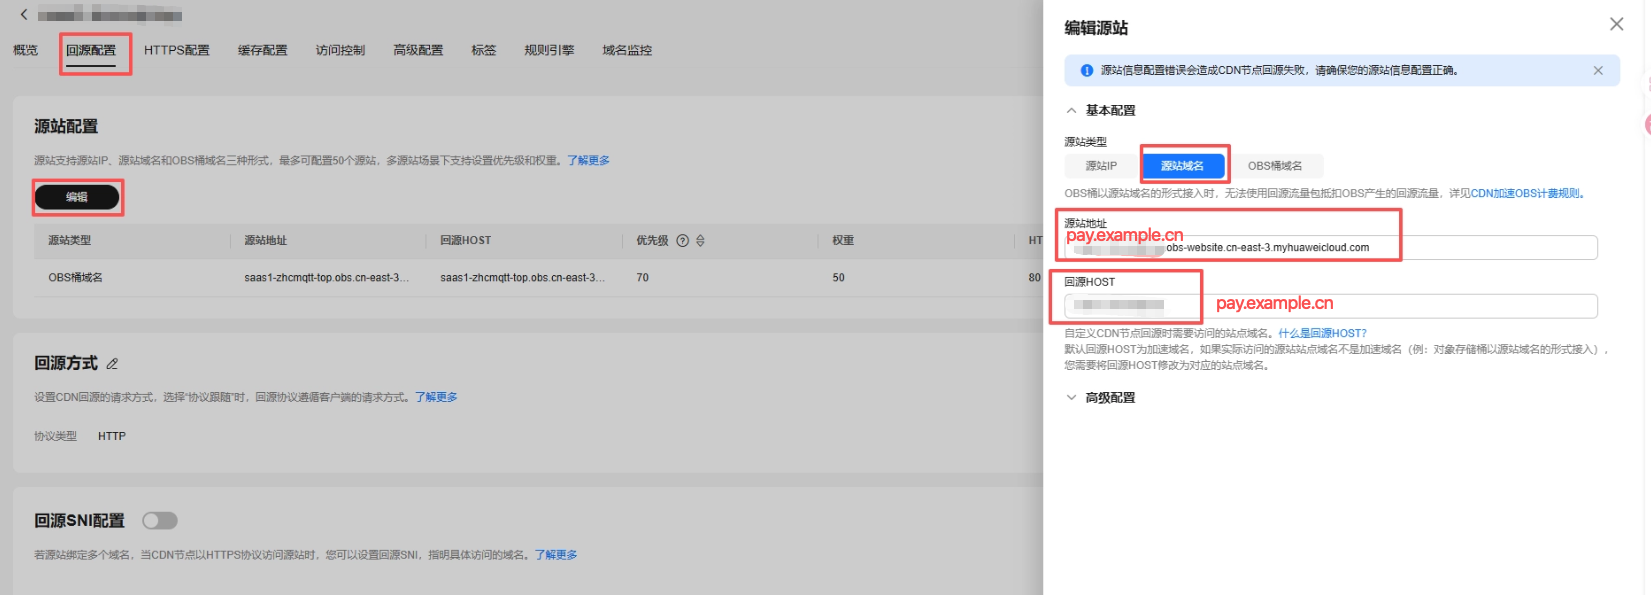
Task: Select 源站IP as the origin type
Action: pyautogui.click(x=1102, y=166)
